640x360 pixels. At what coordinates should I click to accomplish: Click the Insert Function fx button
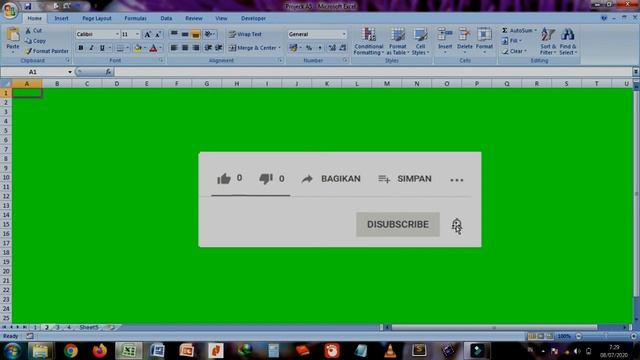[x=108, y=72]
